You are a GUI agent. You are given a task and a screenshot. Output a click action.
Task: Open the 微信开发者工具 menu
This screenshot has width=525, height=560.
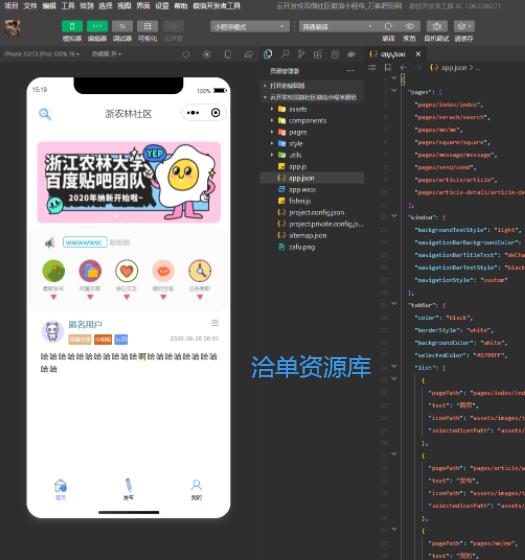point(216,6)
